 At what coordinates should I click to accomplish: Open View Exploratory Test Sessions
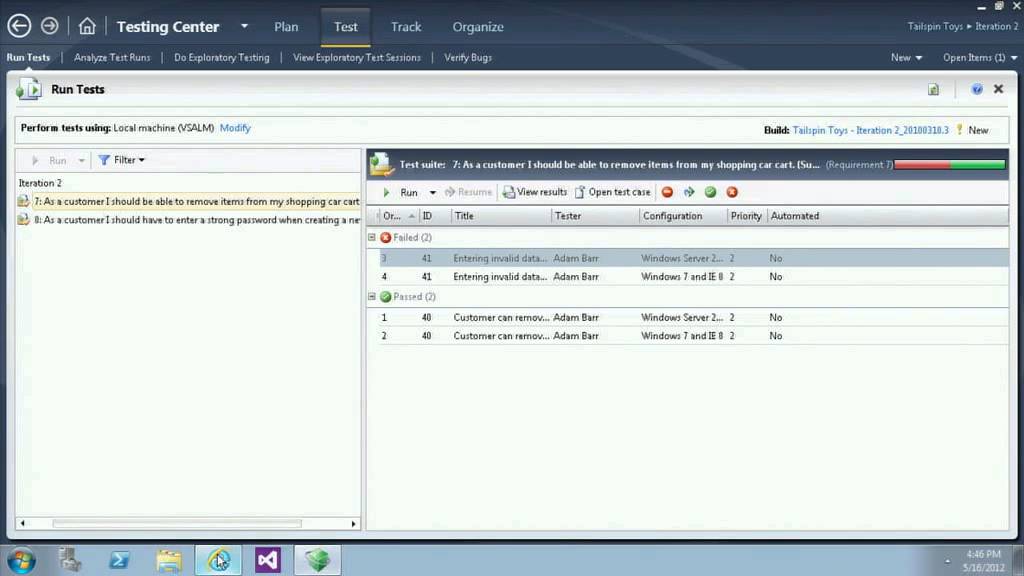(x=357, y=57)
